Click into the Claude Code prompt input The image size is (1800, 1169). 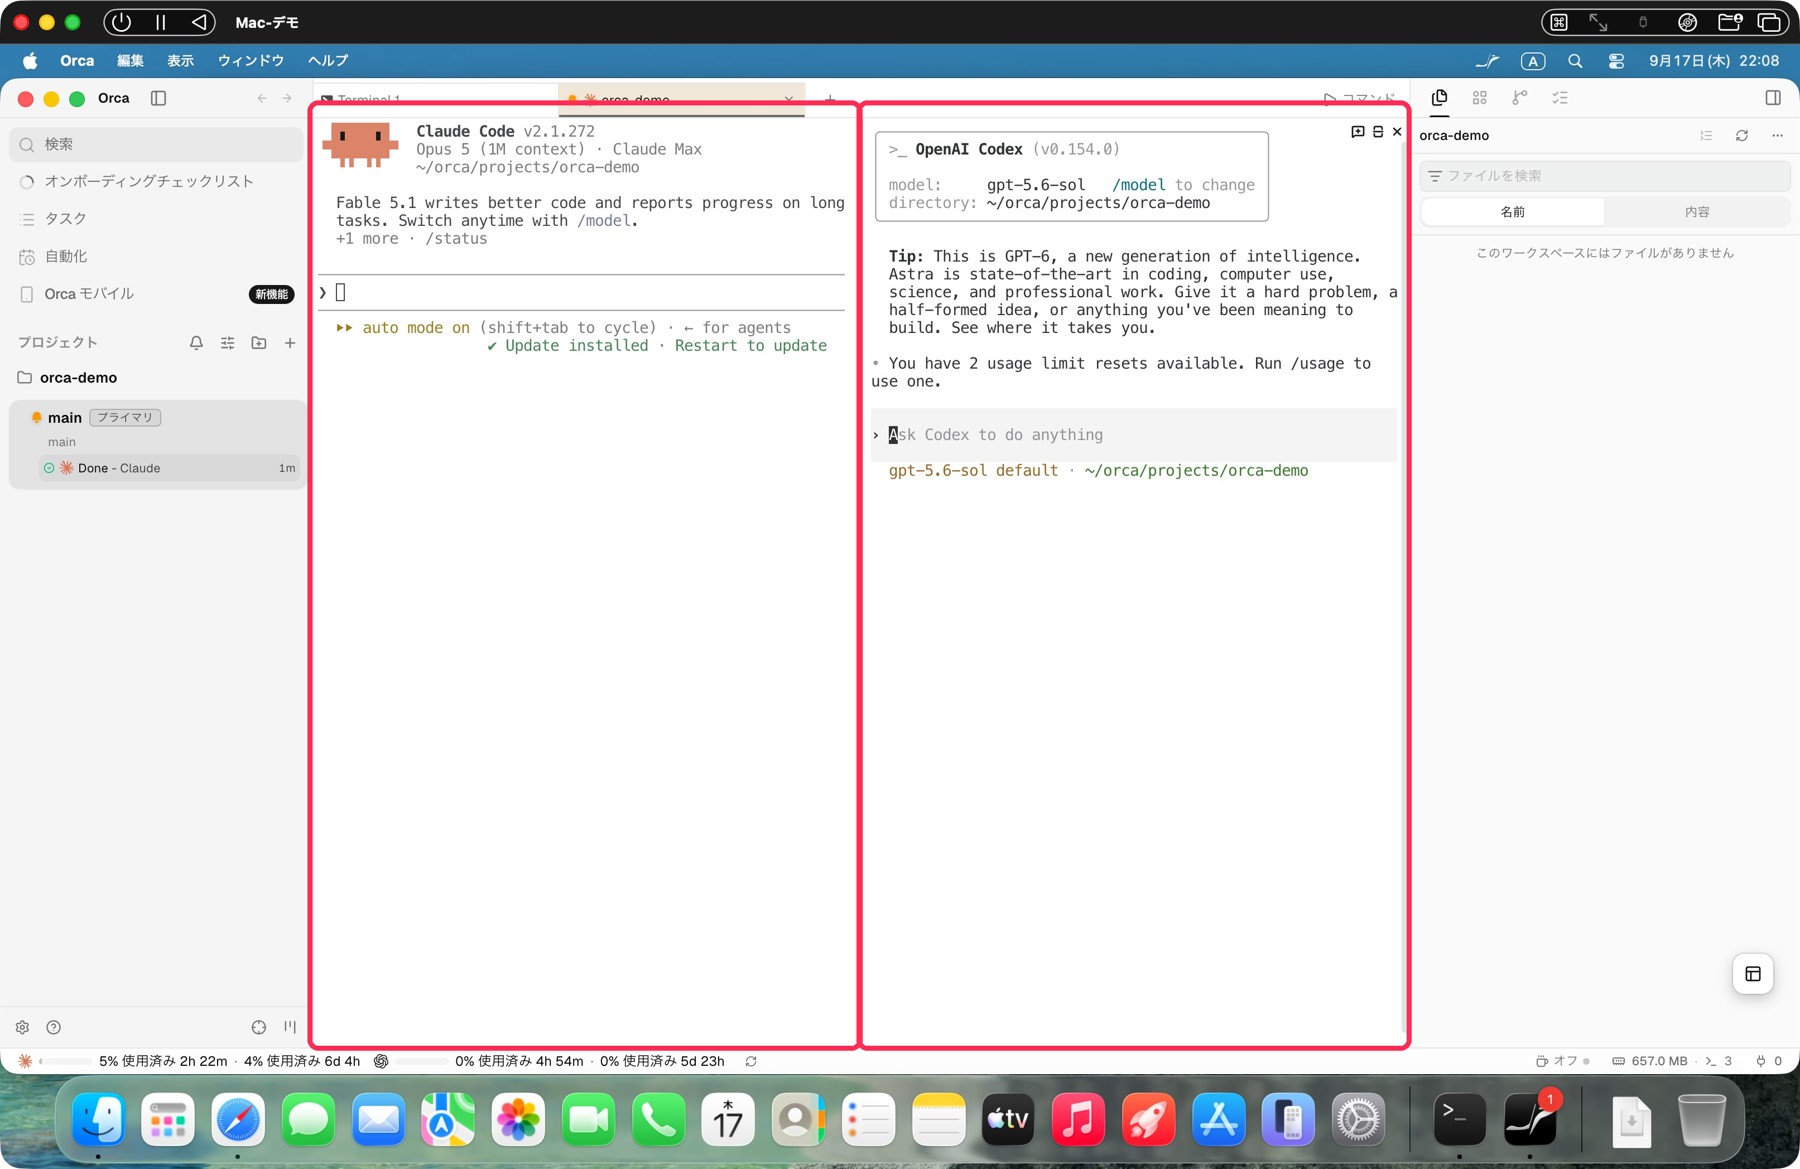coord(582,292)
